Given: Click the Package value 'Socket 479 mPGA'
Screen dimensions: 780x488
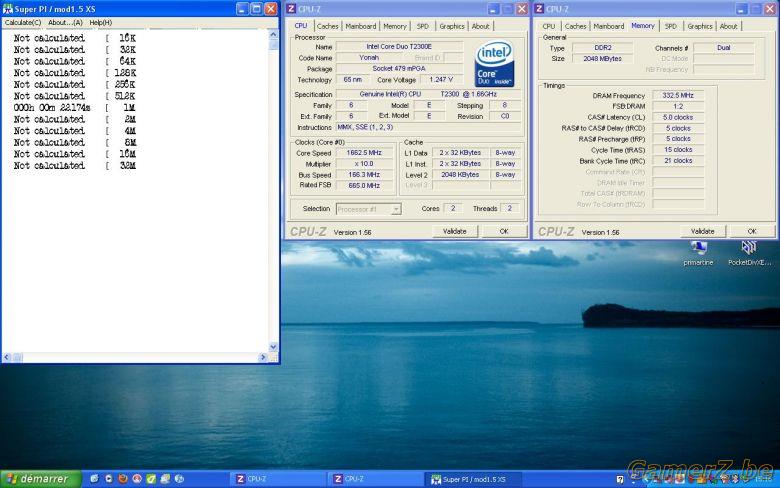Looking at the screenshot, I should tap(399, 69).
